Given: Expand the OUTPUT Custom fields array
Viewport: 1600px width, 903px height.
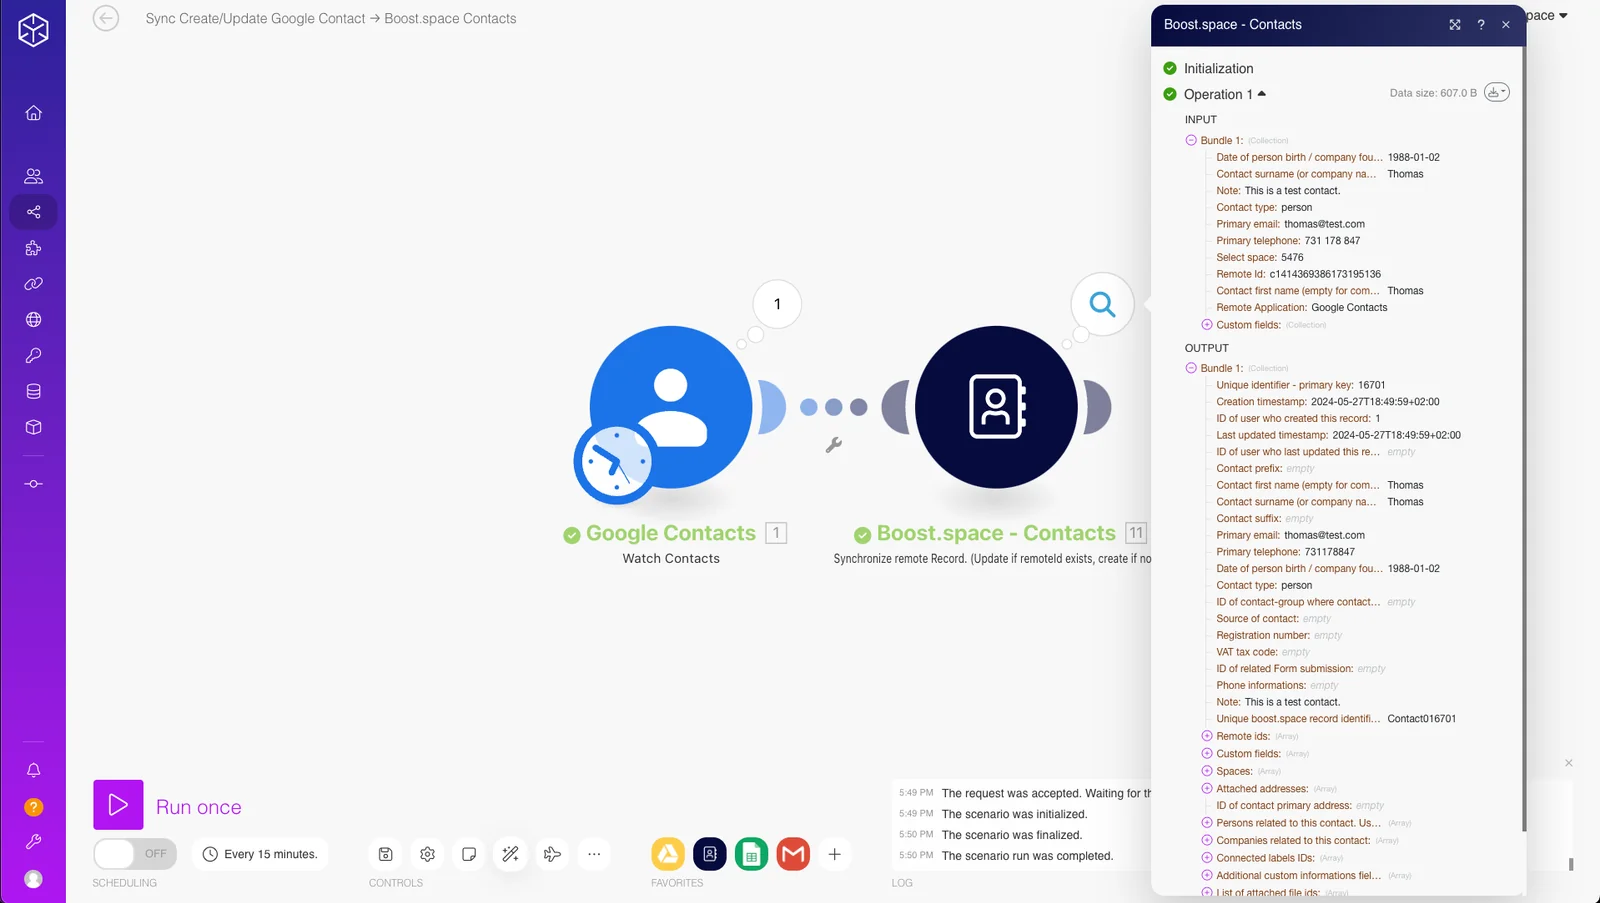Looking at the screenshot, I should pyautogui.click(x=1207, y=754).
